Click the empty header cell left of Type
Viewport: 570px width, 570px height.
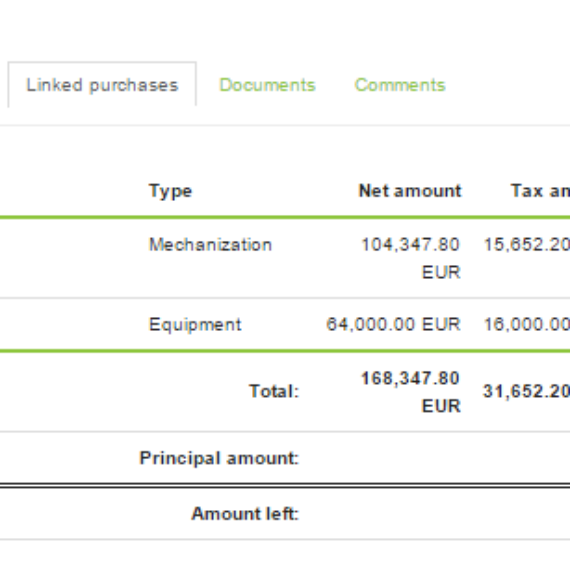pyautogui.click(x=71, y=191)
